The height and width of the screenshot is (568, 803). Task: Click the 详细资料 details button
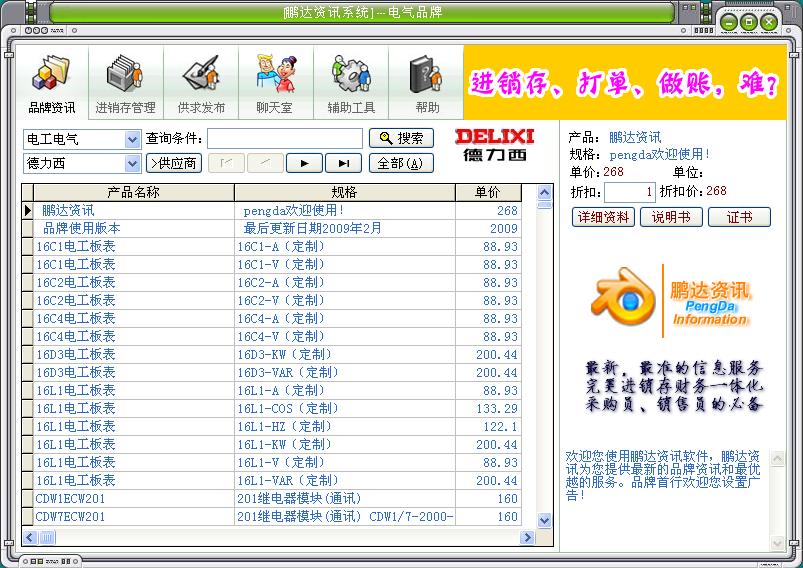coord(603,217)
